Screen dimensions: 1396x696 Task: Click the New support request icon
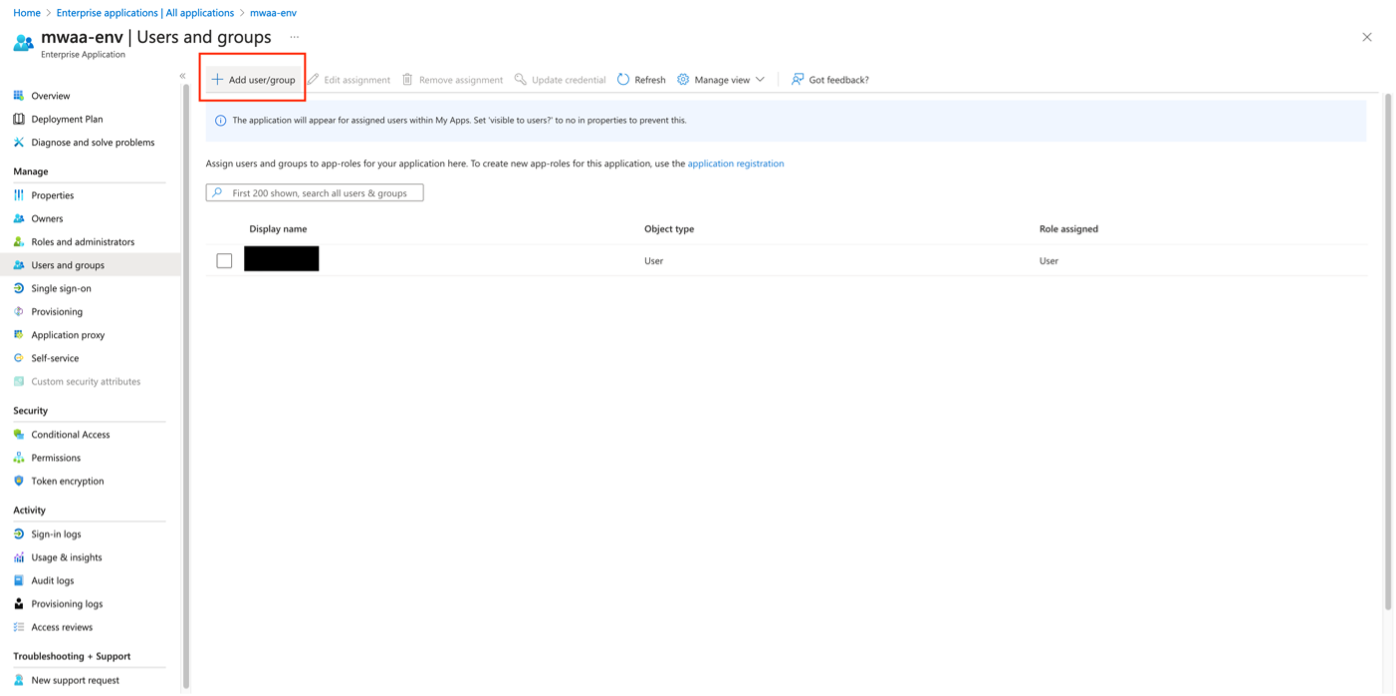18,680
